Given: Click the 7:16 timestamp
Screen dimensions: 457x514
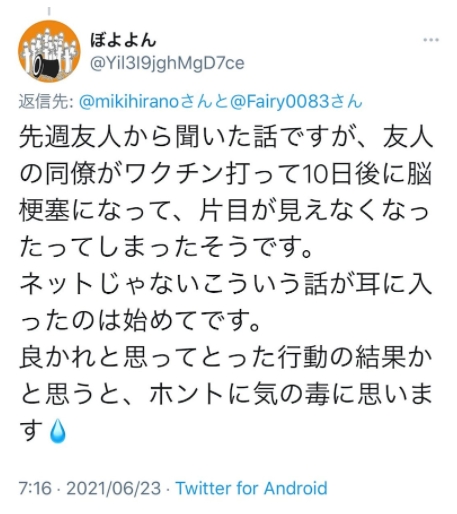Looking at the screenshot, I should click(35, 488).
